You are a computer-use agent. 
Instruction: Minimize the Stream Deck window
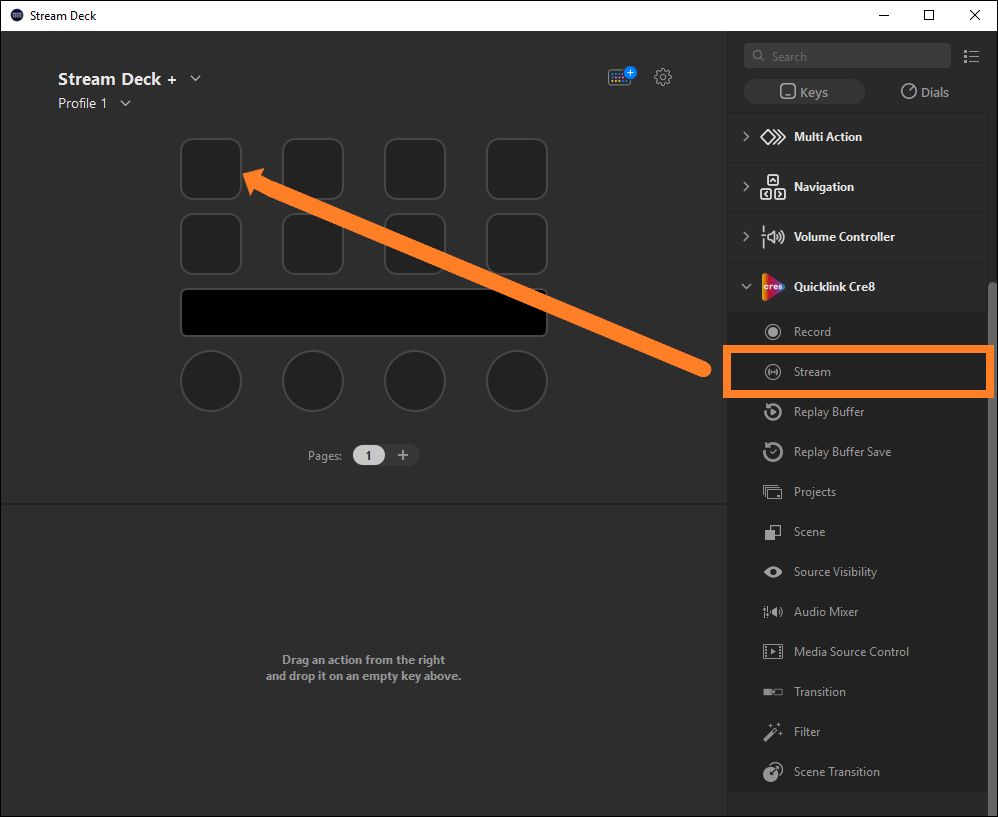[x=883, y=15]
